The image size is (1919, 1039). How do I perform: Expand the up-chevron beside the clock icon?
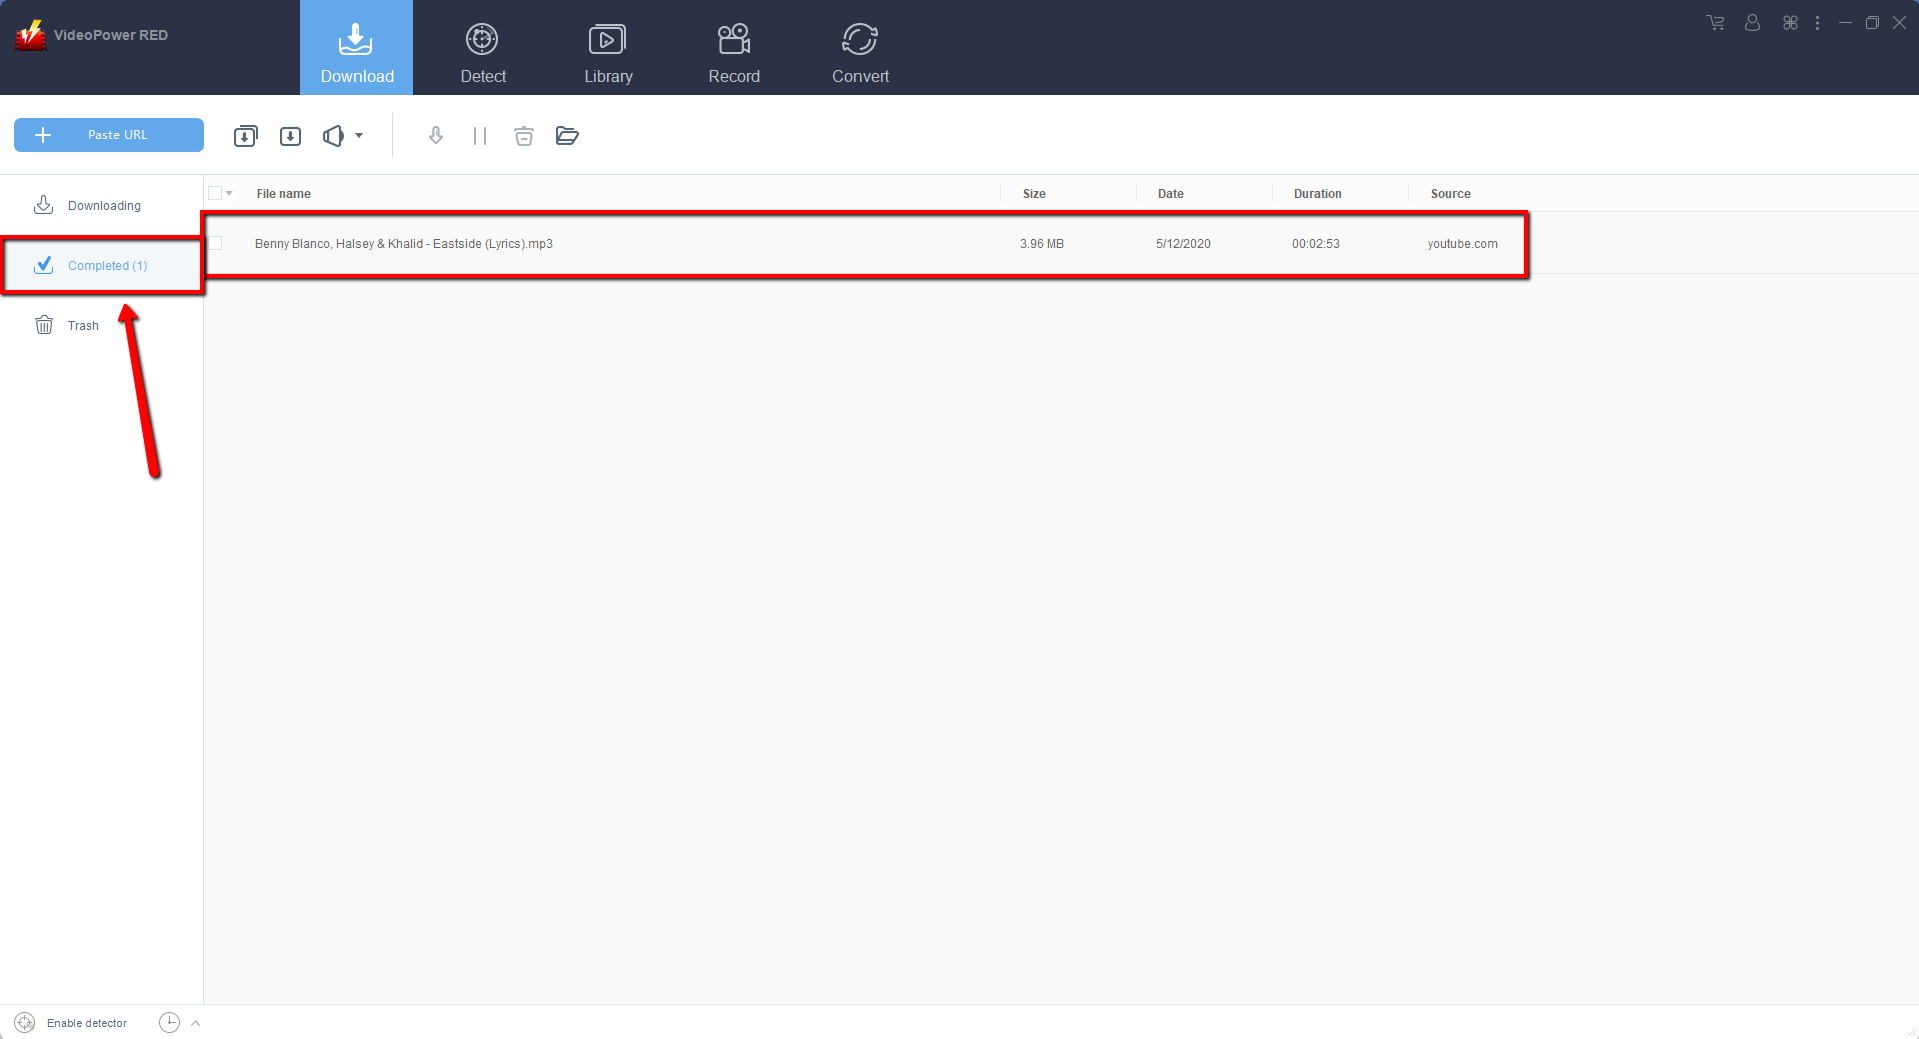click(x=196, y=1022)
